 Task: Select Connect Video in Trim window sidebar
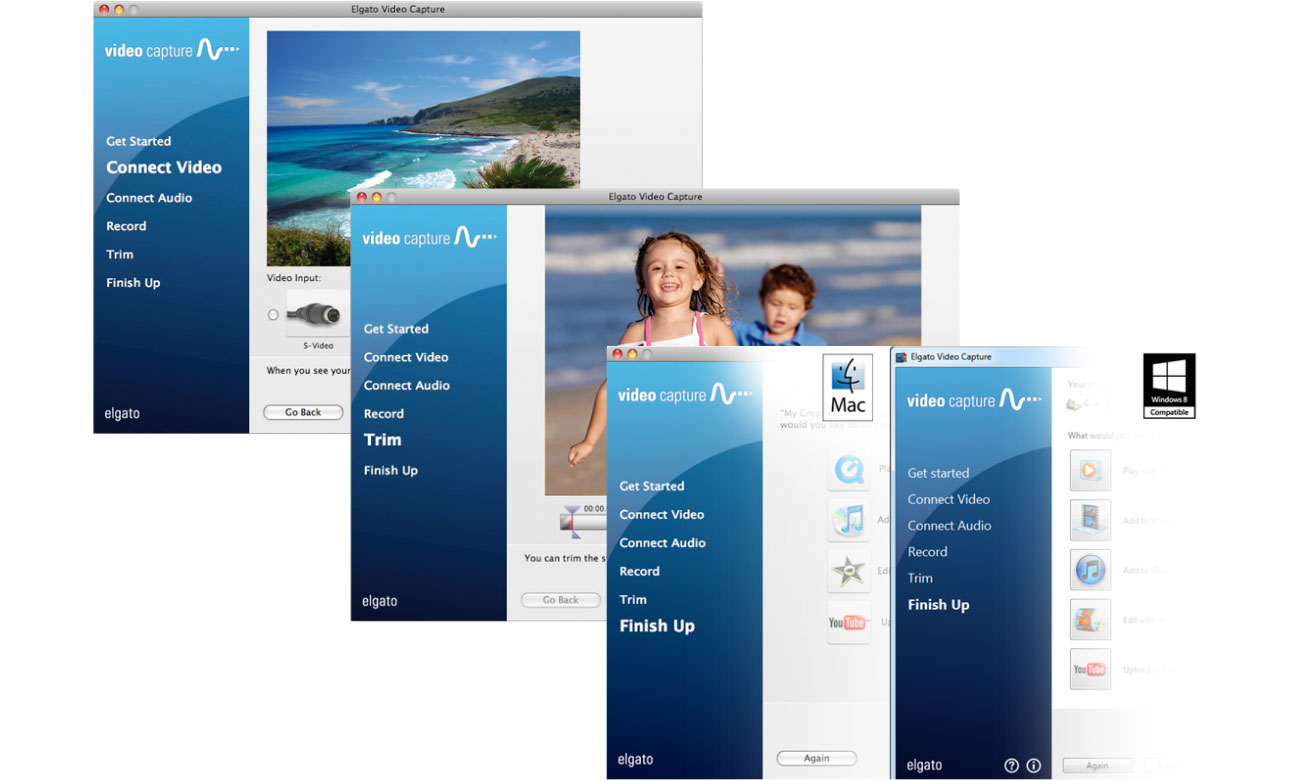click(406, 357)
